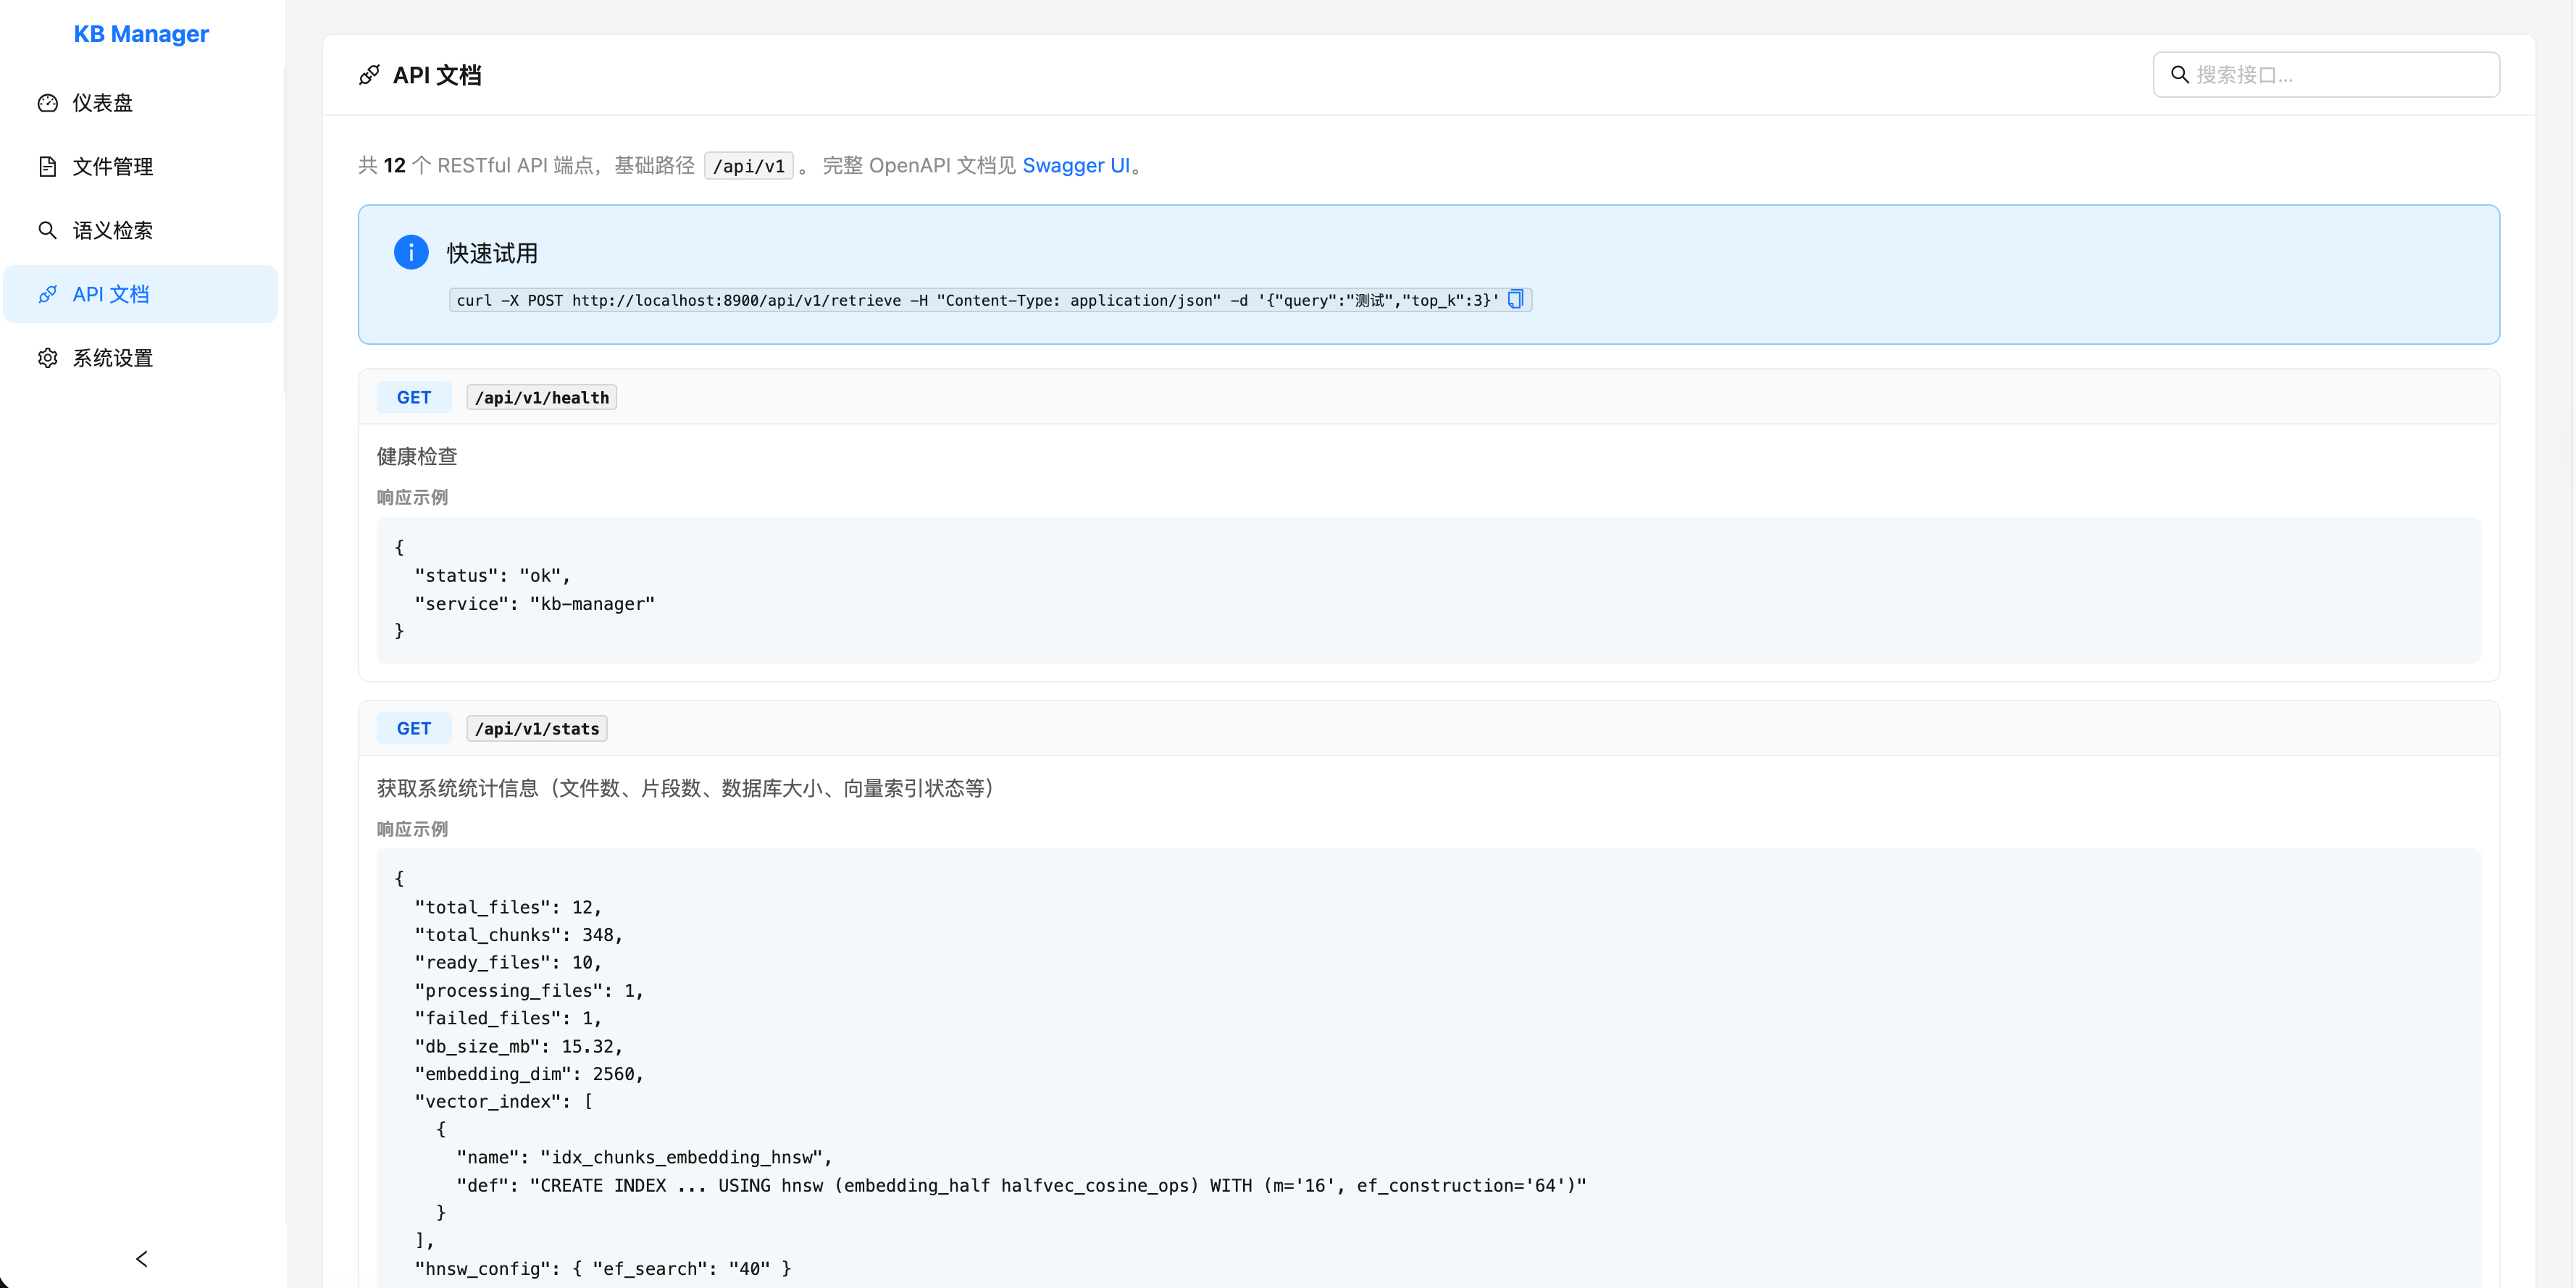Viewport: 2576px width, 1288px height.
Task: Click 响应示例 label under stats endpoint
Action: 412,830
